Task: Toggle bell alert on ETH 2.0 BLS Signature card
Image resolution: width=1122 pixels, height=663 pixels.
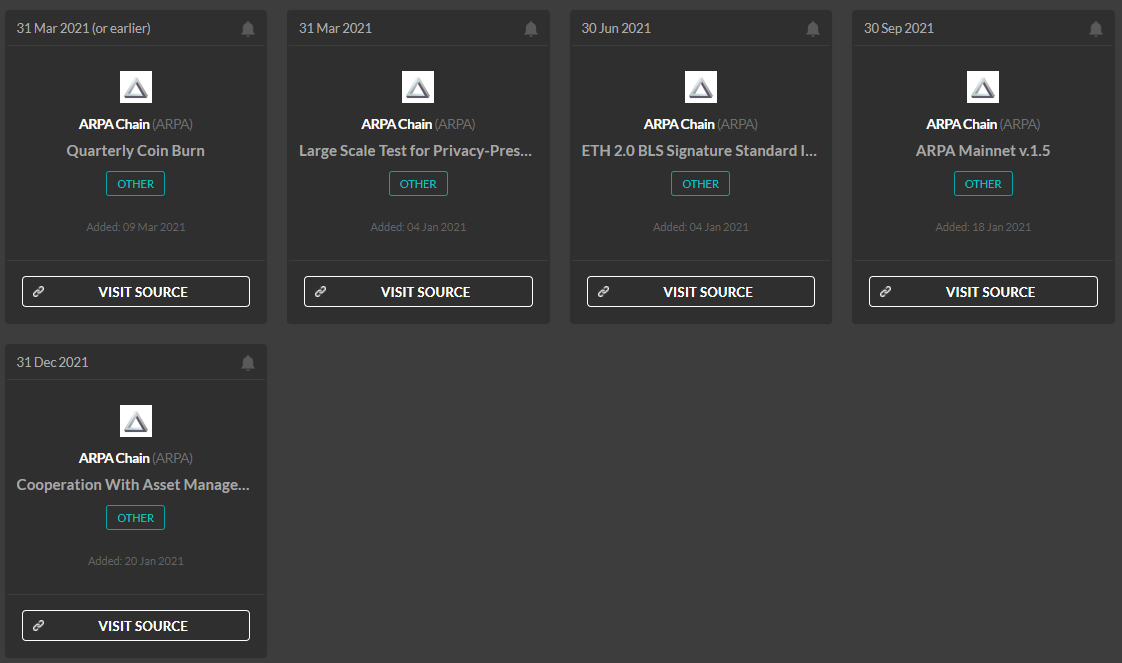Action: pos(813,29)
